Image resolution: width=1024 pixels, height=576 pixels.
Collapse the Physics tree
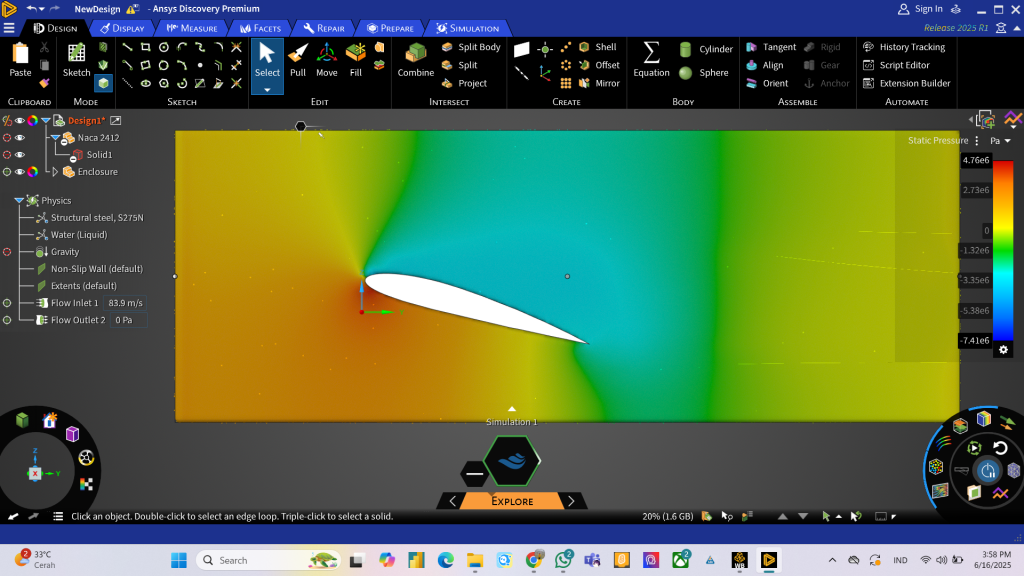pos(19,201)
